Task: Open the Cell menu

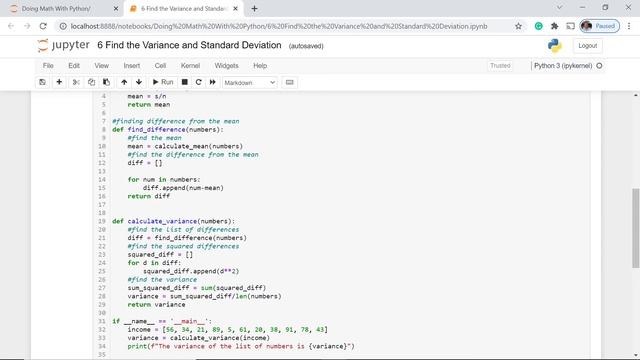Action: pyautogui.click(x=160, y=66)
